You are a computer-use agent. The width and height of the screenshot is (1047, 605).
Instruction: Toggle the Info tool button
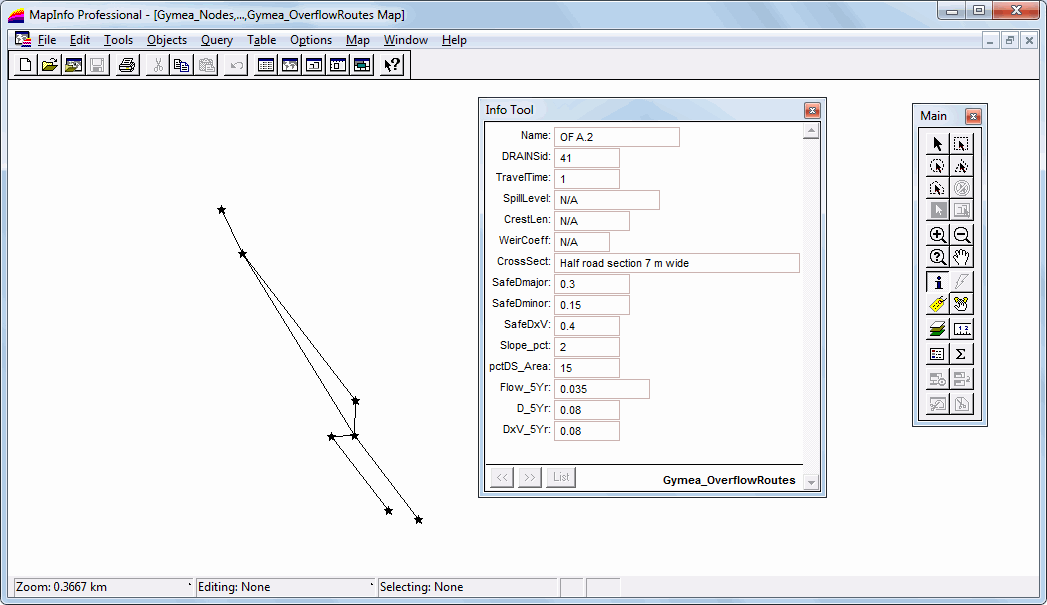937,282
